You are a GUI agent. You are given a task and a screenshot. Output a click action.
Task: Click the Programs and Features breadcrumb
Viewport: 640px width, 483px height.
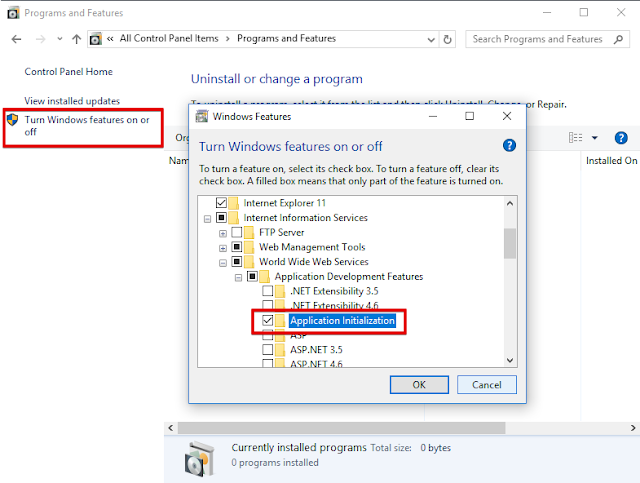(x=287, y=38)
